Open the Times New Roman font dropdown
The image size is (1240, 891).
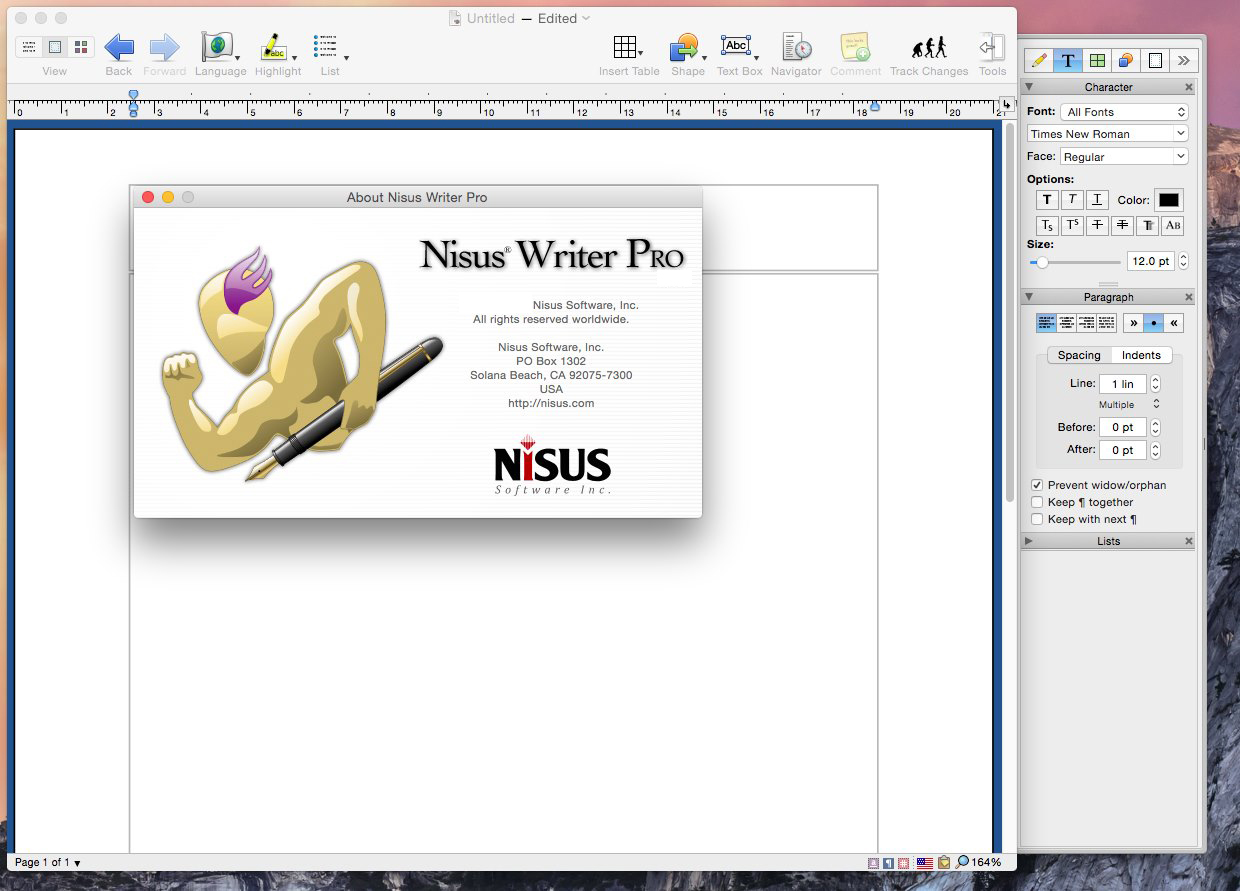[1108, 133]
